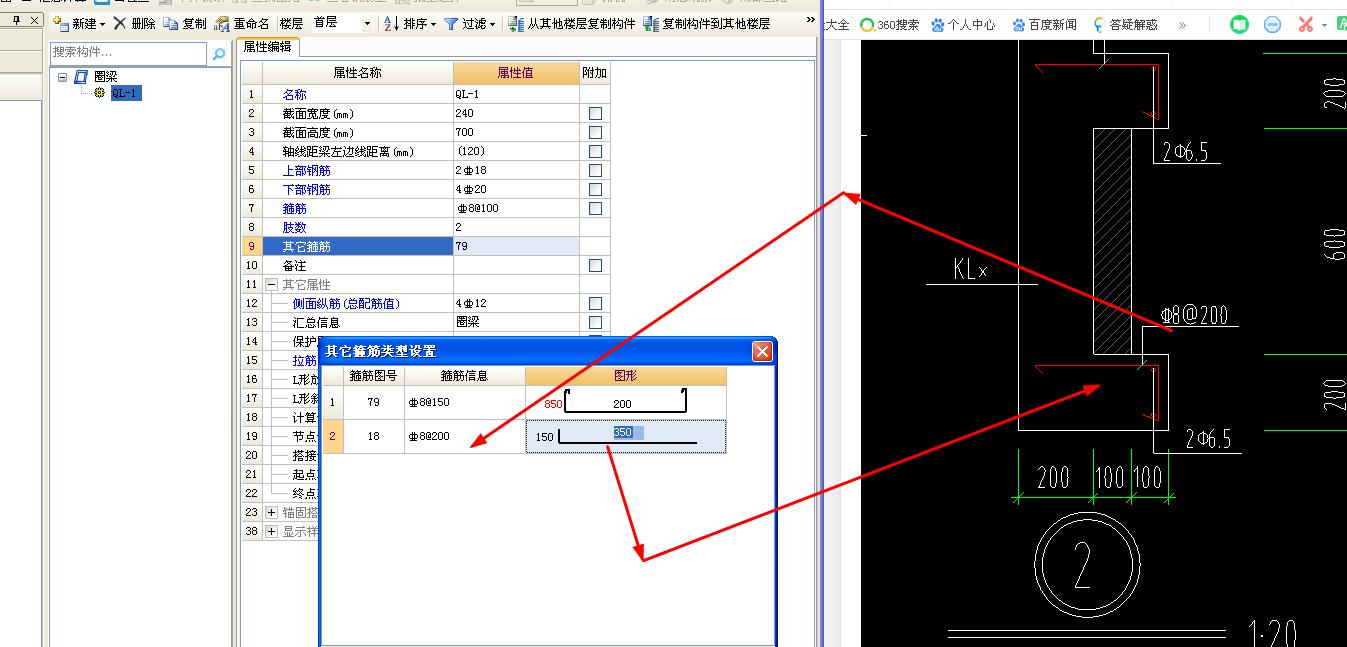Click the 重命名 (Rename) toolbar icon
Viewport: 1347px width, 647px height.
(222, 23)
